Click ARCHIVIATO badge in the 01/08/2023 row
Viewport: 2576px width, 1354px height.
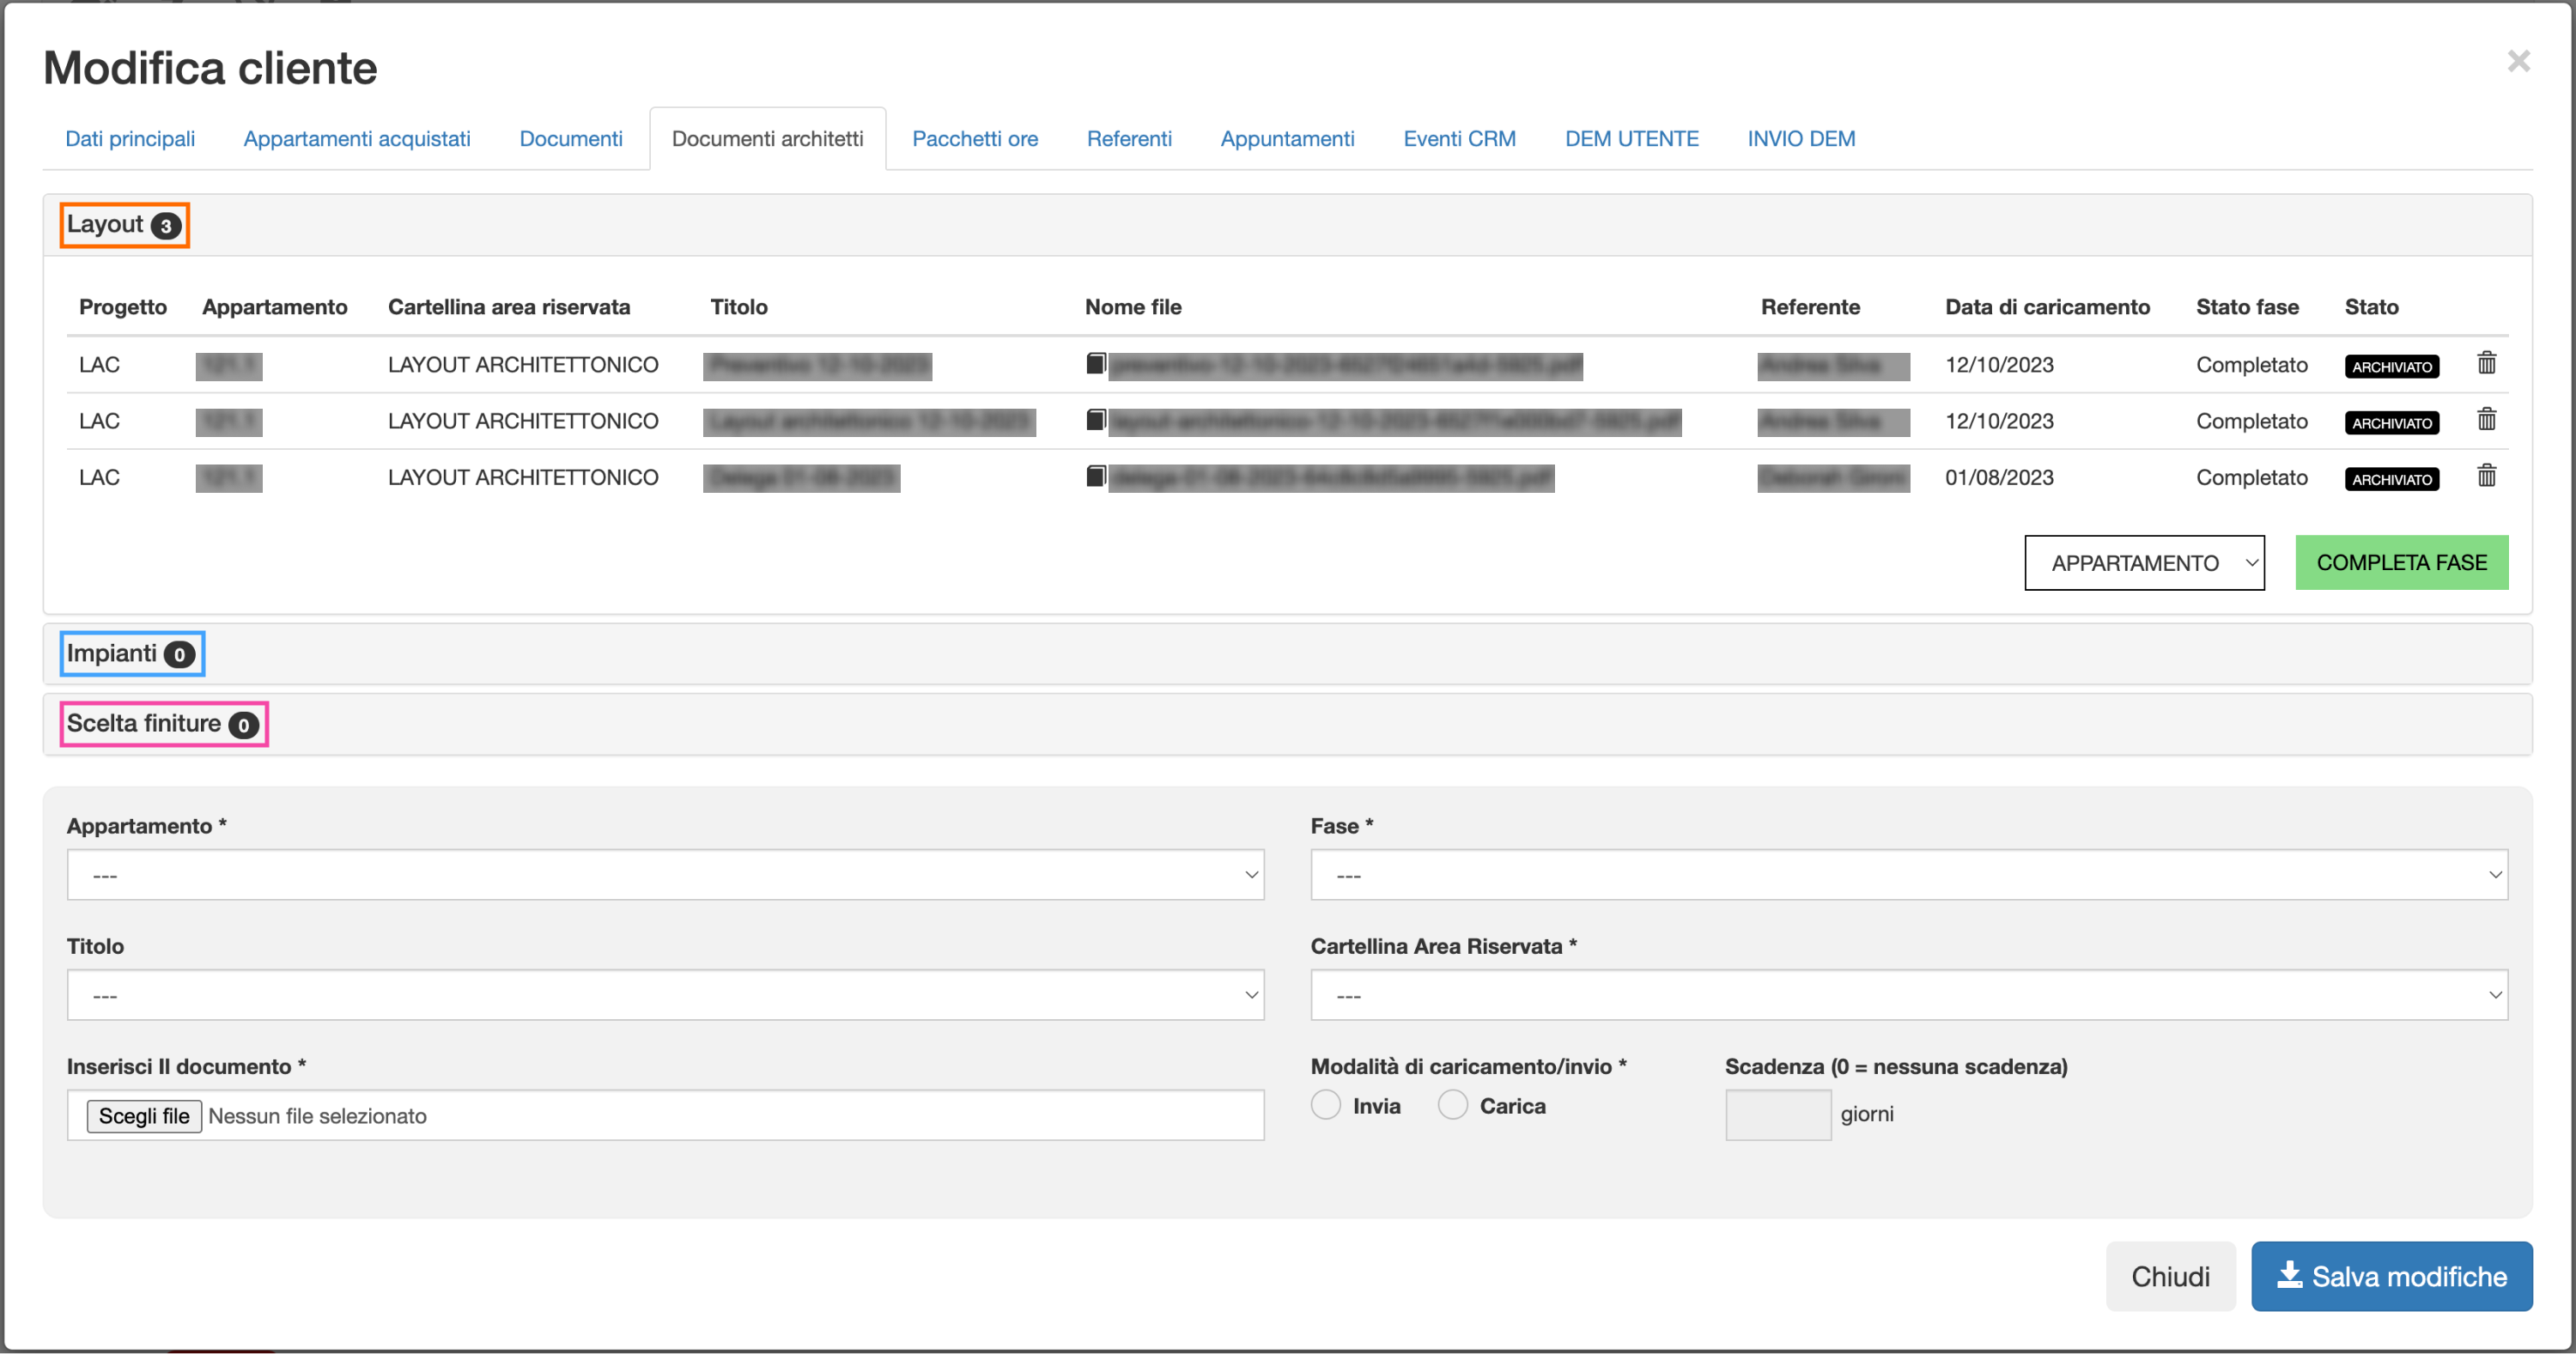2391,479
